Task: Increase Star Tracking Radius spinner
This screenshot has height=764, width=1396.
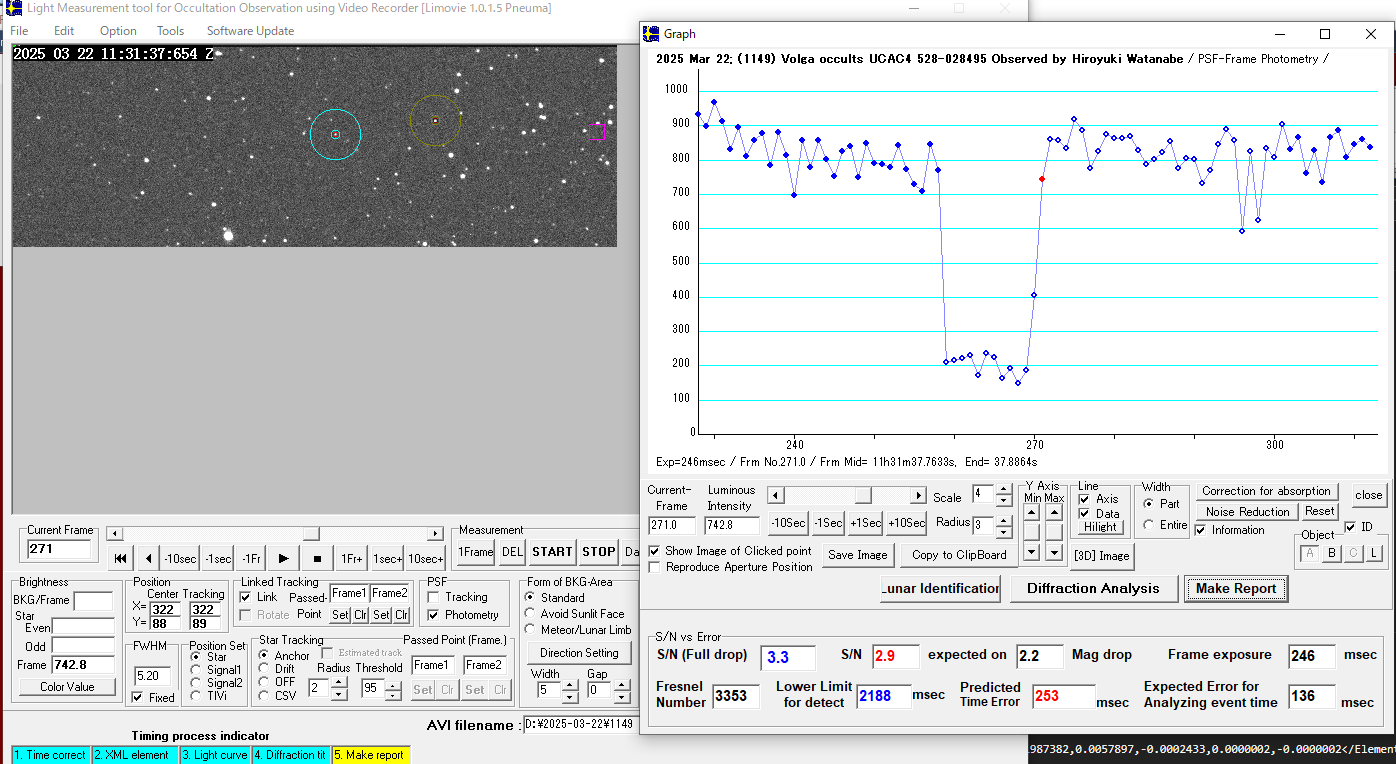Action: pos(339,683)
